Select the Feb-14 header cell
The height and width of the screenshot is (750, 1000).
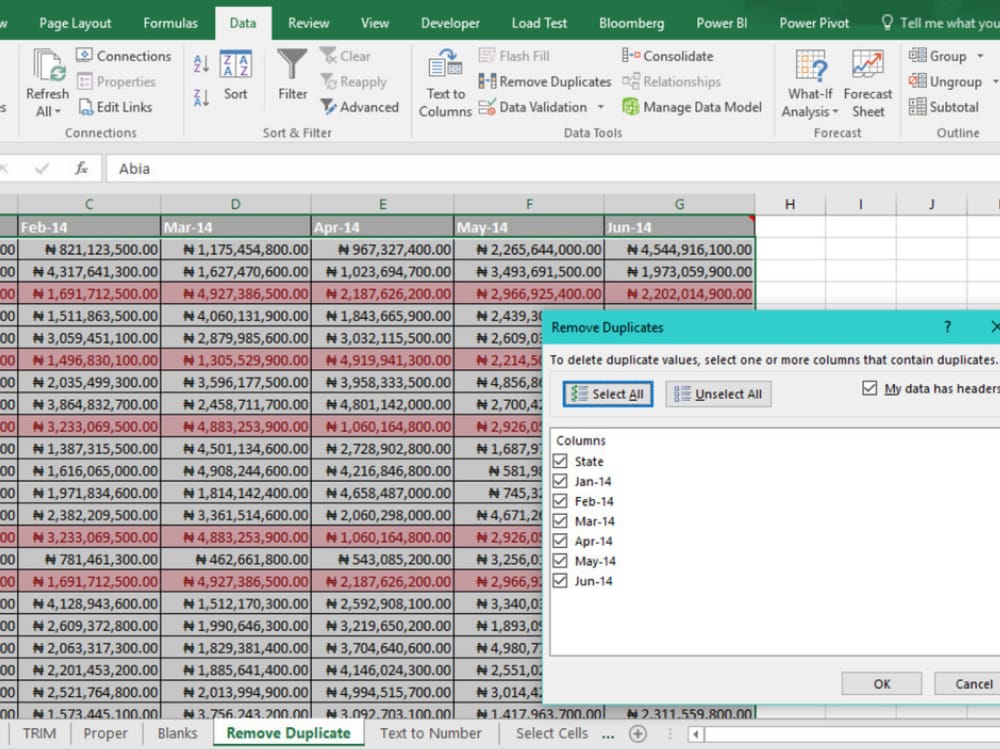pos(89,227)
